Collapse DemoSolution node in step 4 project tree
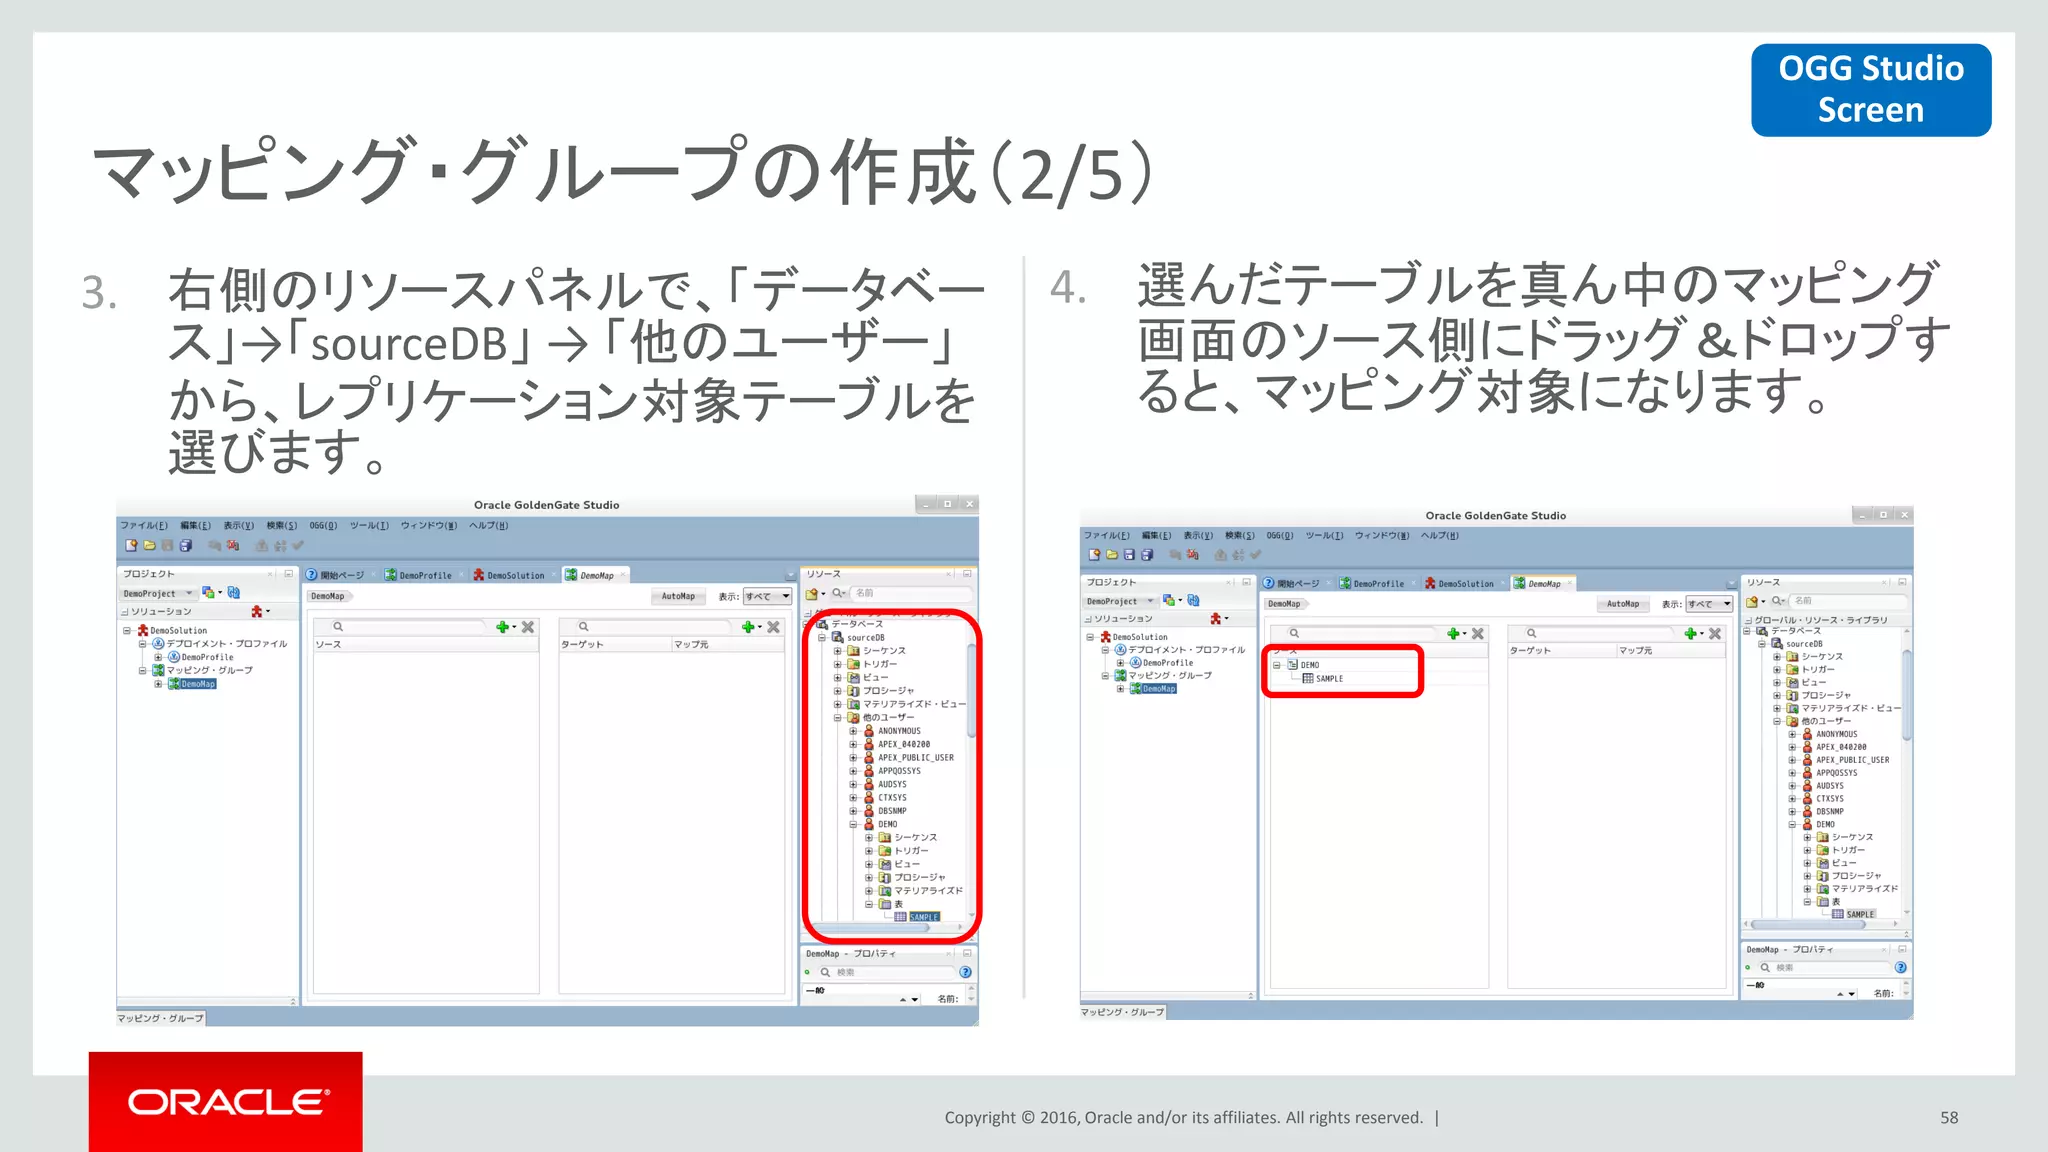The image size is (2048, 1152). pyautogui.click(x=1090, y=637)
